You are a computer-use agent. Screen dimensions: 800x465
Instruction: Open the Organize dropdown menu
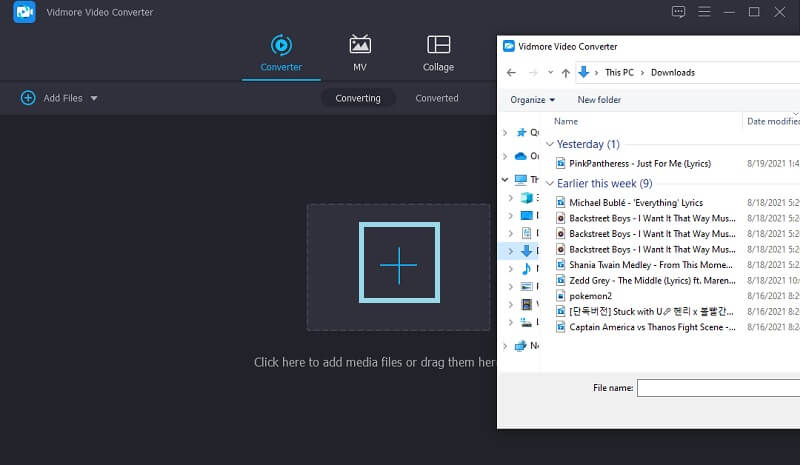532,100
